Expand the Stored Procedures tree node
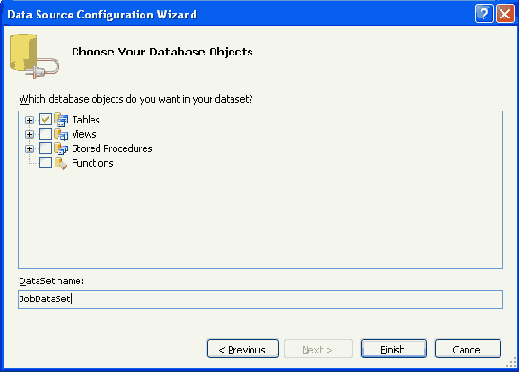The image size is (519, 372). 29,149
